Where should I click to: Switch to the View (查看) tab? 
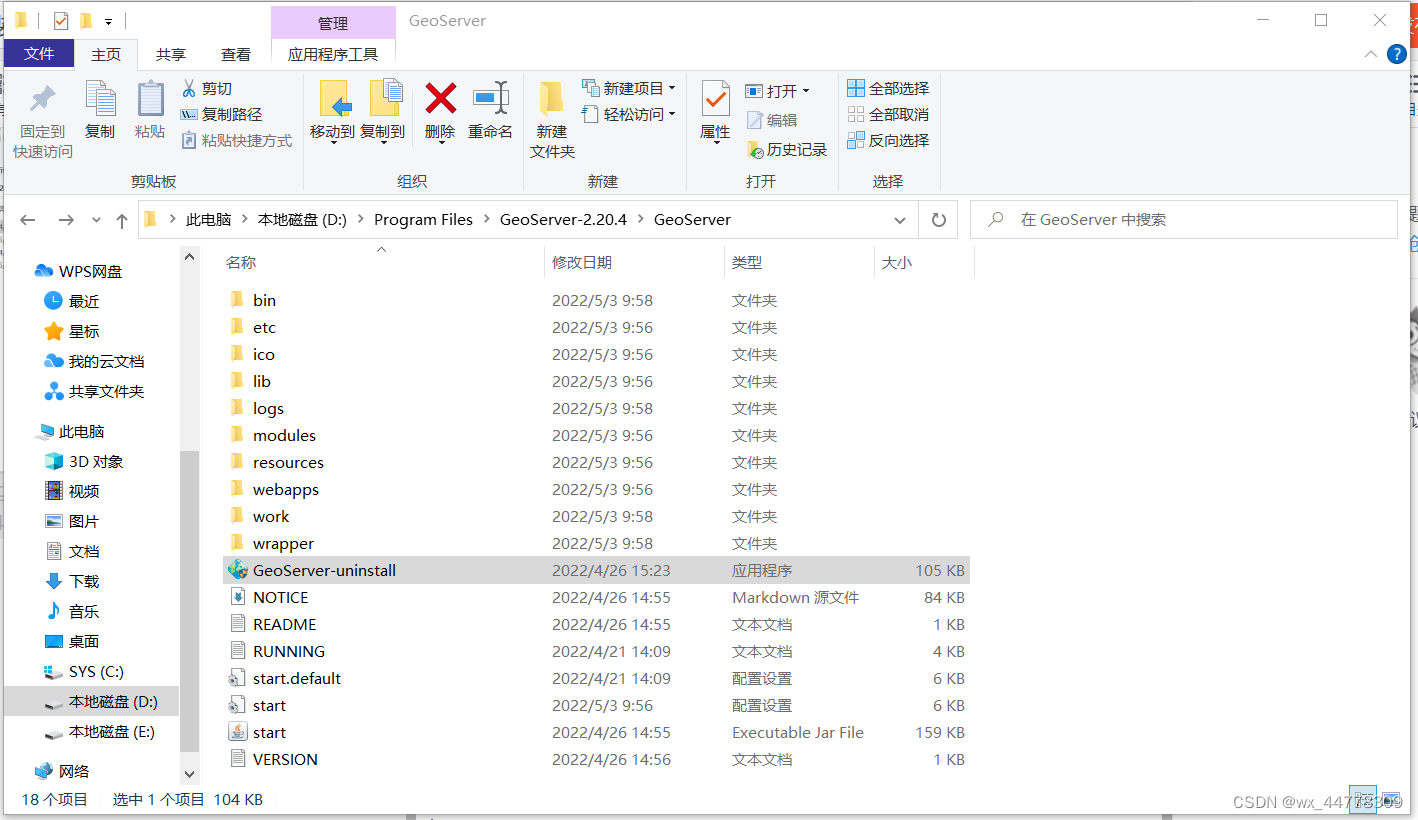click(236, 55)
